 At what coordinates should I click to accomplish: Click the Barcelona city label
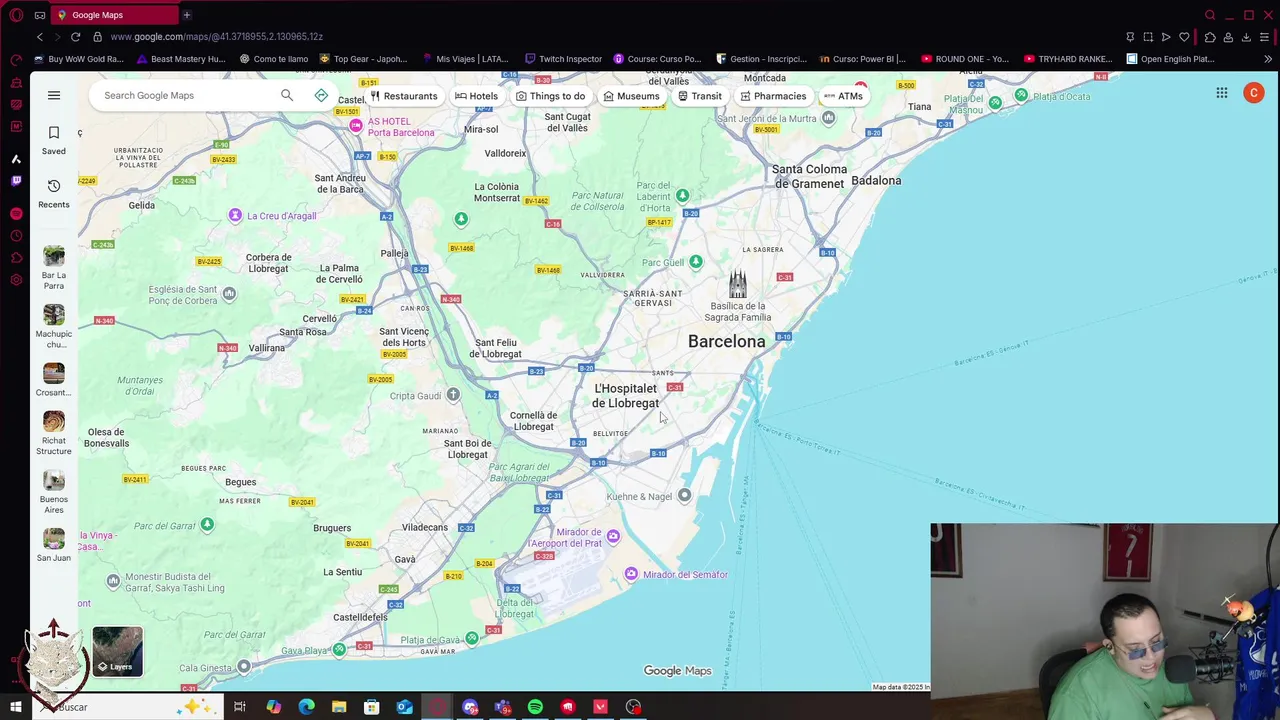pos(726,341)
